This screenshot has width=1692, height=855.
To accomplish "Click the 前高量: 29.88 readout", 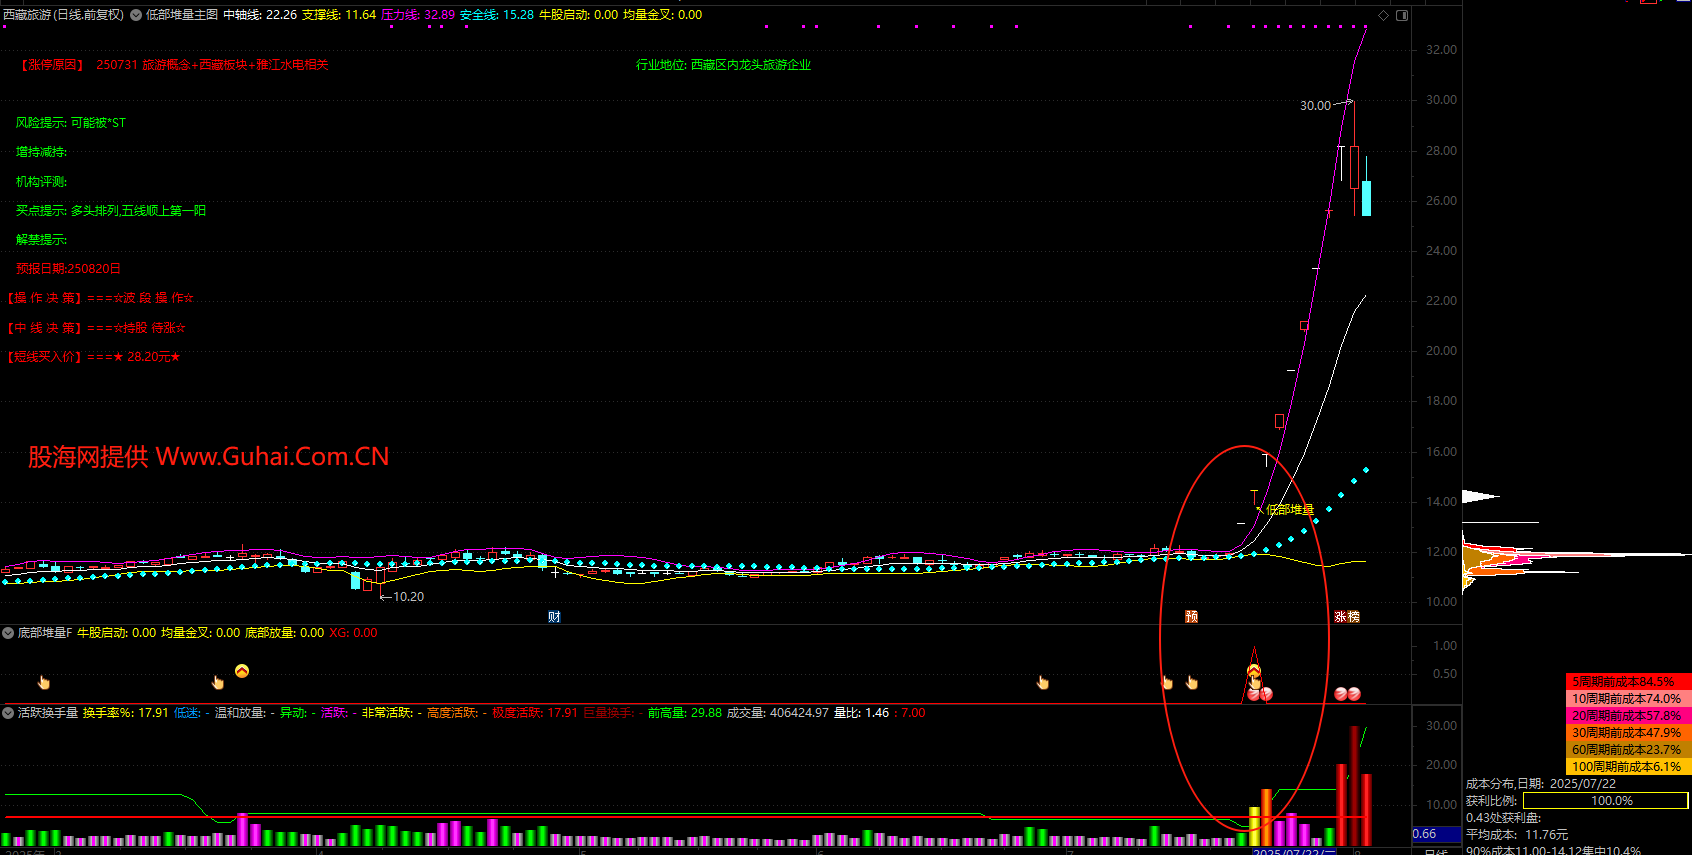I will pyautogui.click(x=685, y=713).
